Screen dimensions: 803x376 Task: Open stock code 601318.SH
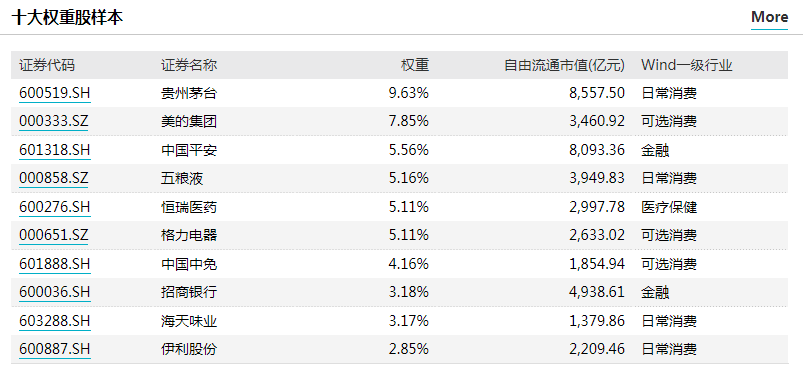[x=55, y=150]
